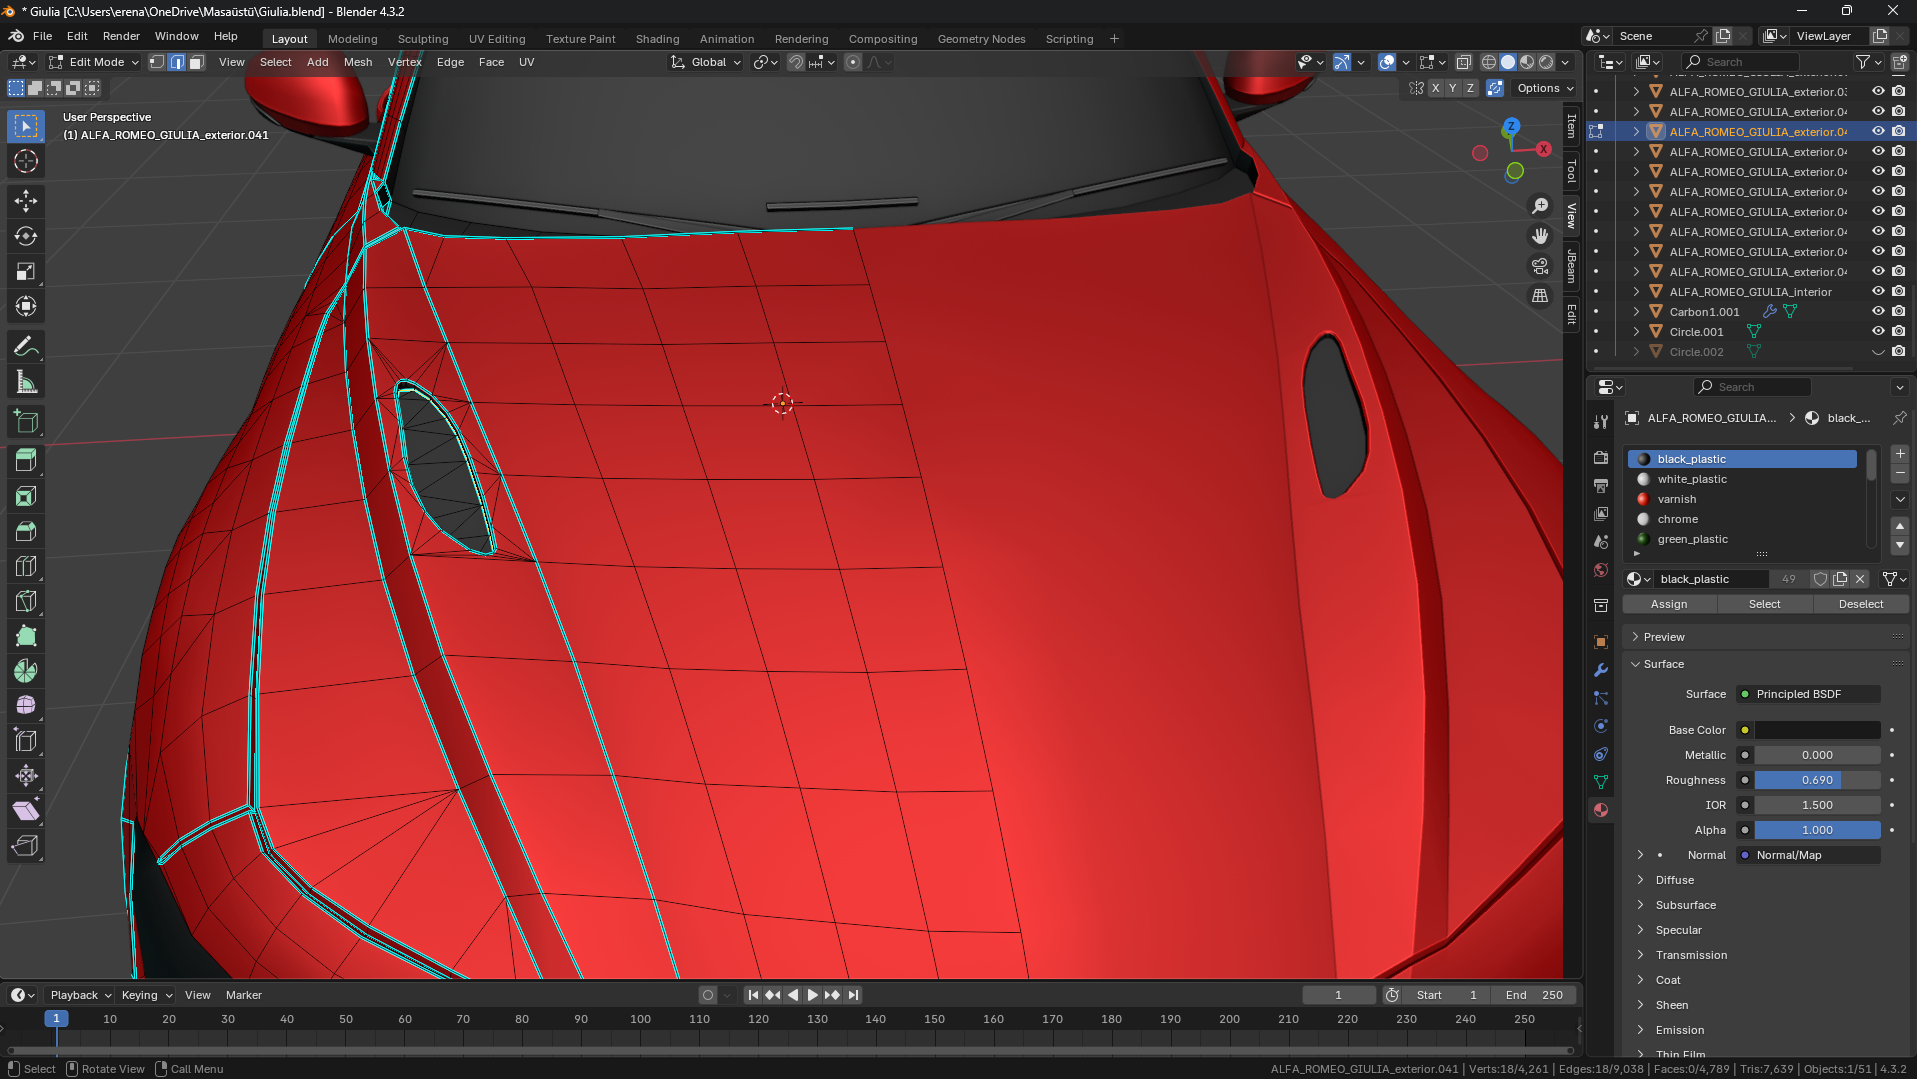Open the Playback dropdown in the timeline
This screenshot has height=1079, width=1917.
click(80, 995)
